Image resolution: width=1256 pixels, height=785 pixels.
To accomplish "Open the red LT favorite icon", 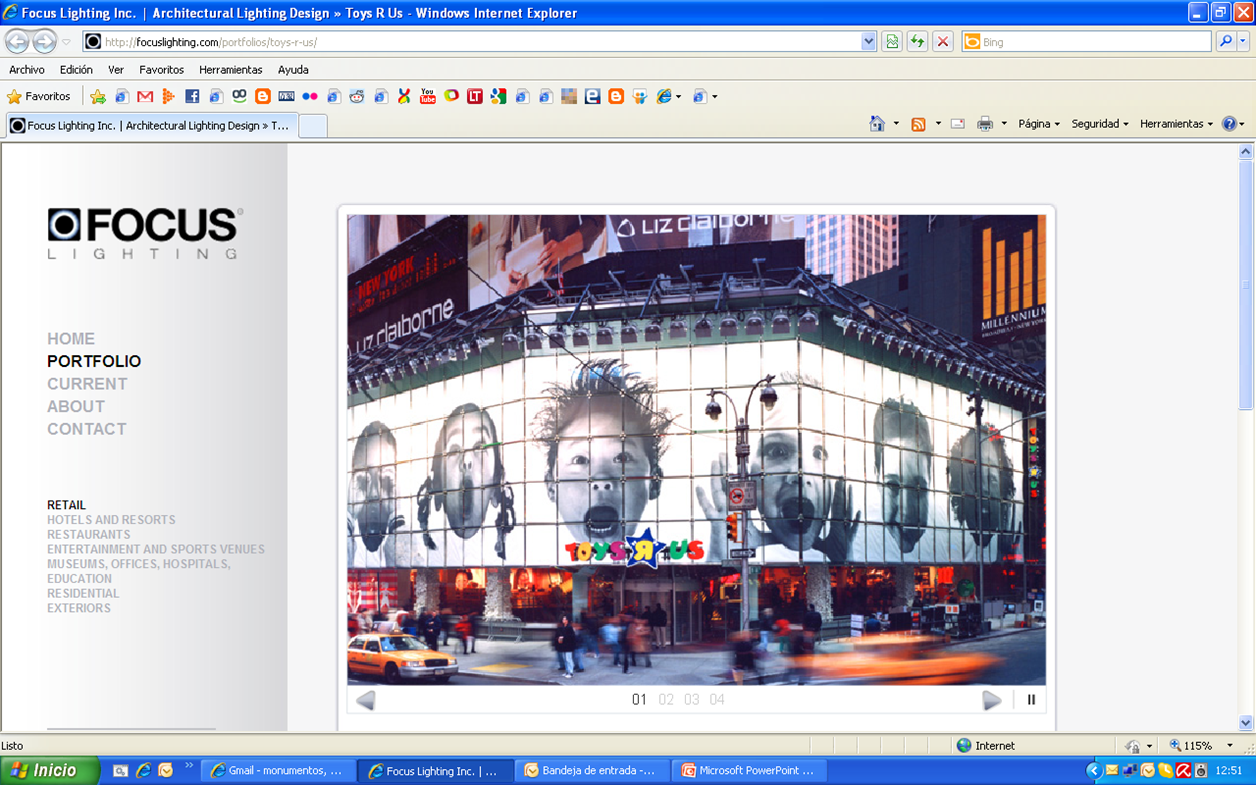I will click(475, 97).
